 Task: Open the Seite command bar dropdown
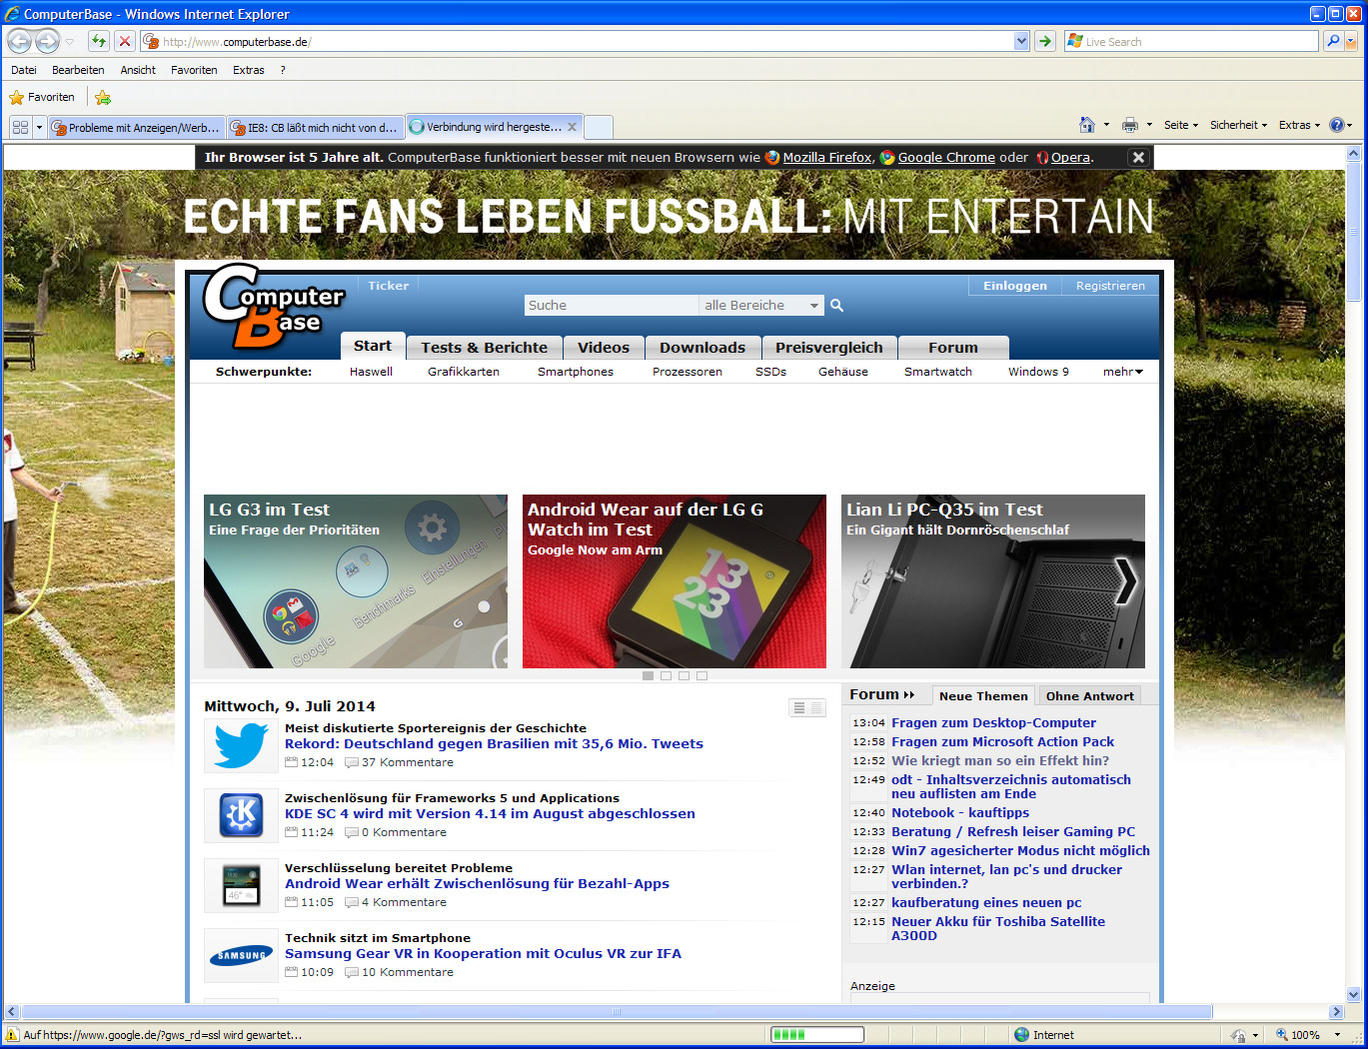(1181, 125)
